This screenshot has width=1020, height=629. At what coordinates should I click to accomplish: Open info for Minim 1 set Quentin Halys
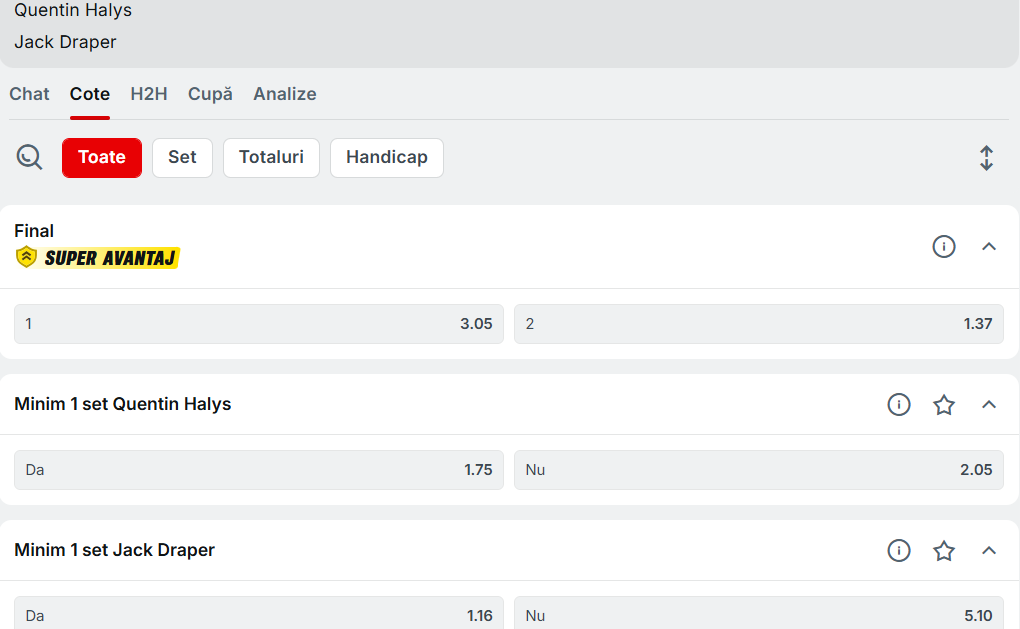click(899, 405)
